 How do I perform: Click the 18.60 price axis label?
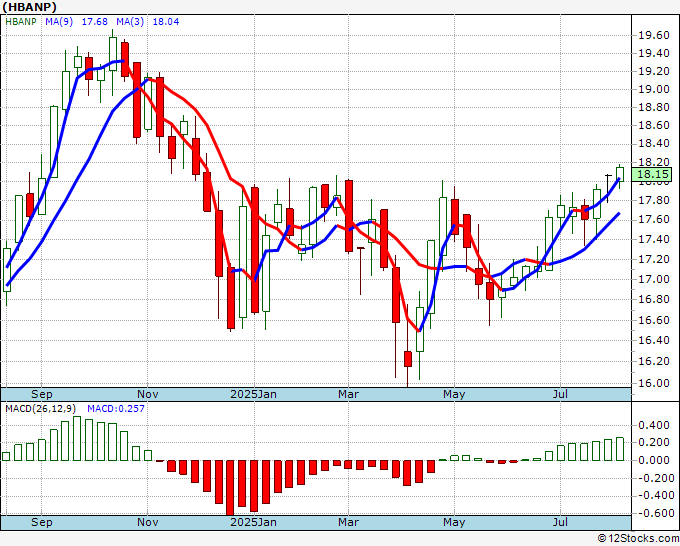tap(654, 125)
